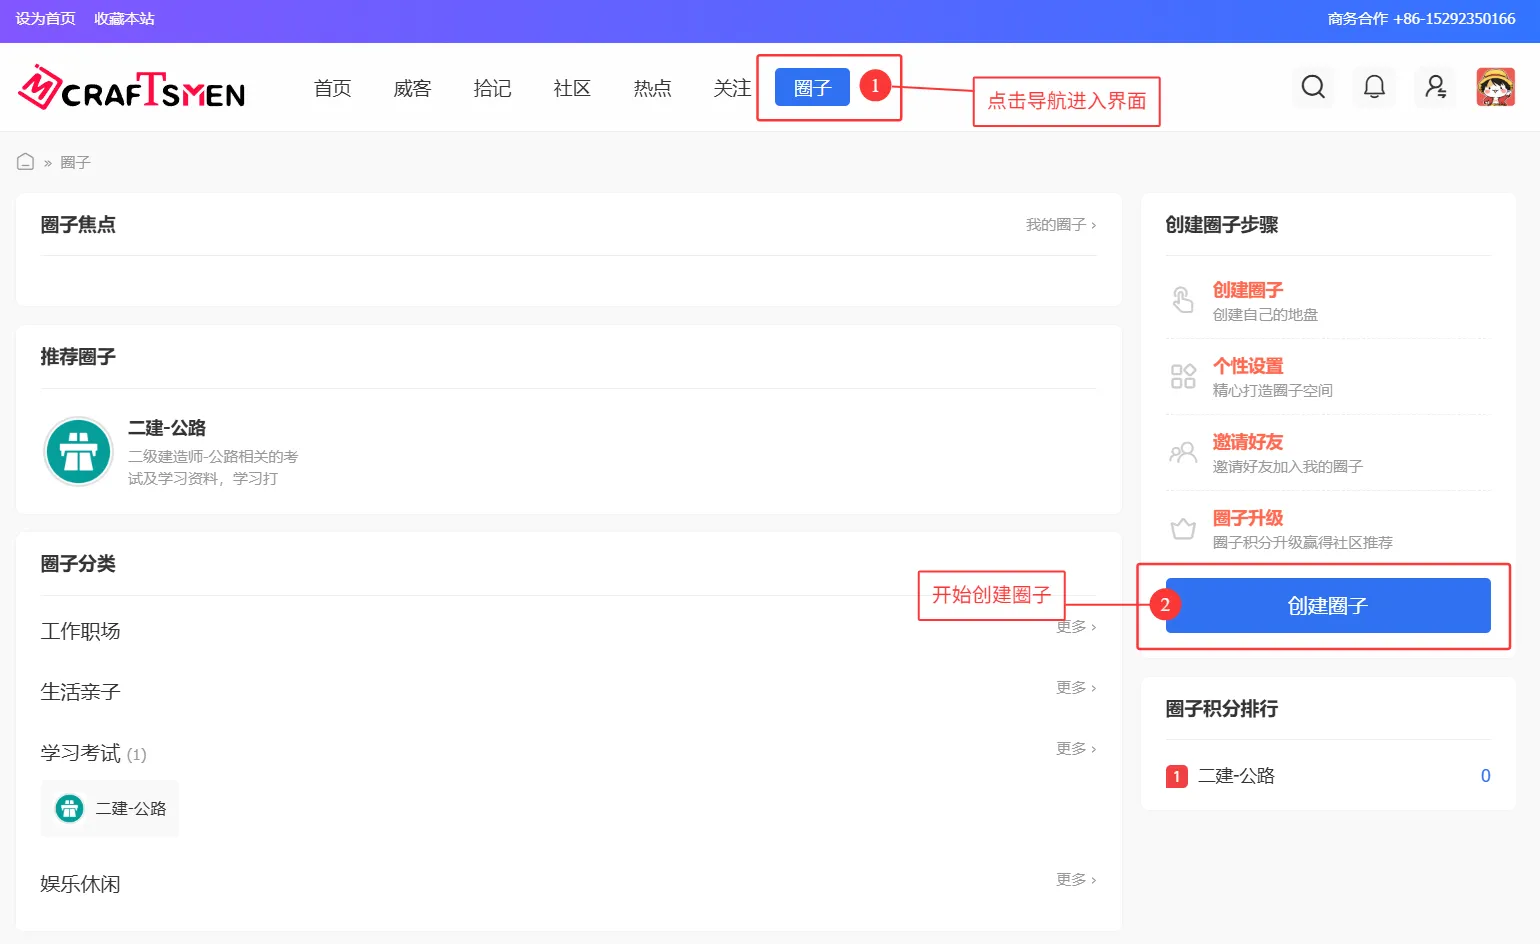Screen dimensions: 1540x944
Task: Click the 邀请好友 people step icon
Action: (1183, 453)
